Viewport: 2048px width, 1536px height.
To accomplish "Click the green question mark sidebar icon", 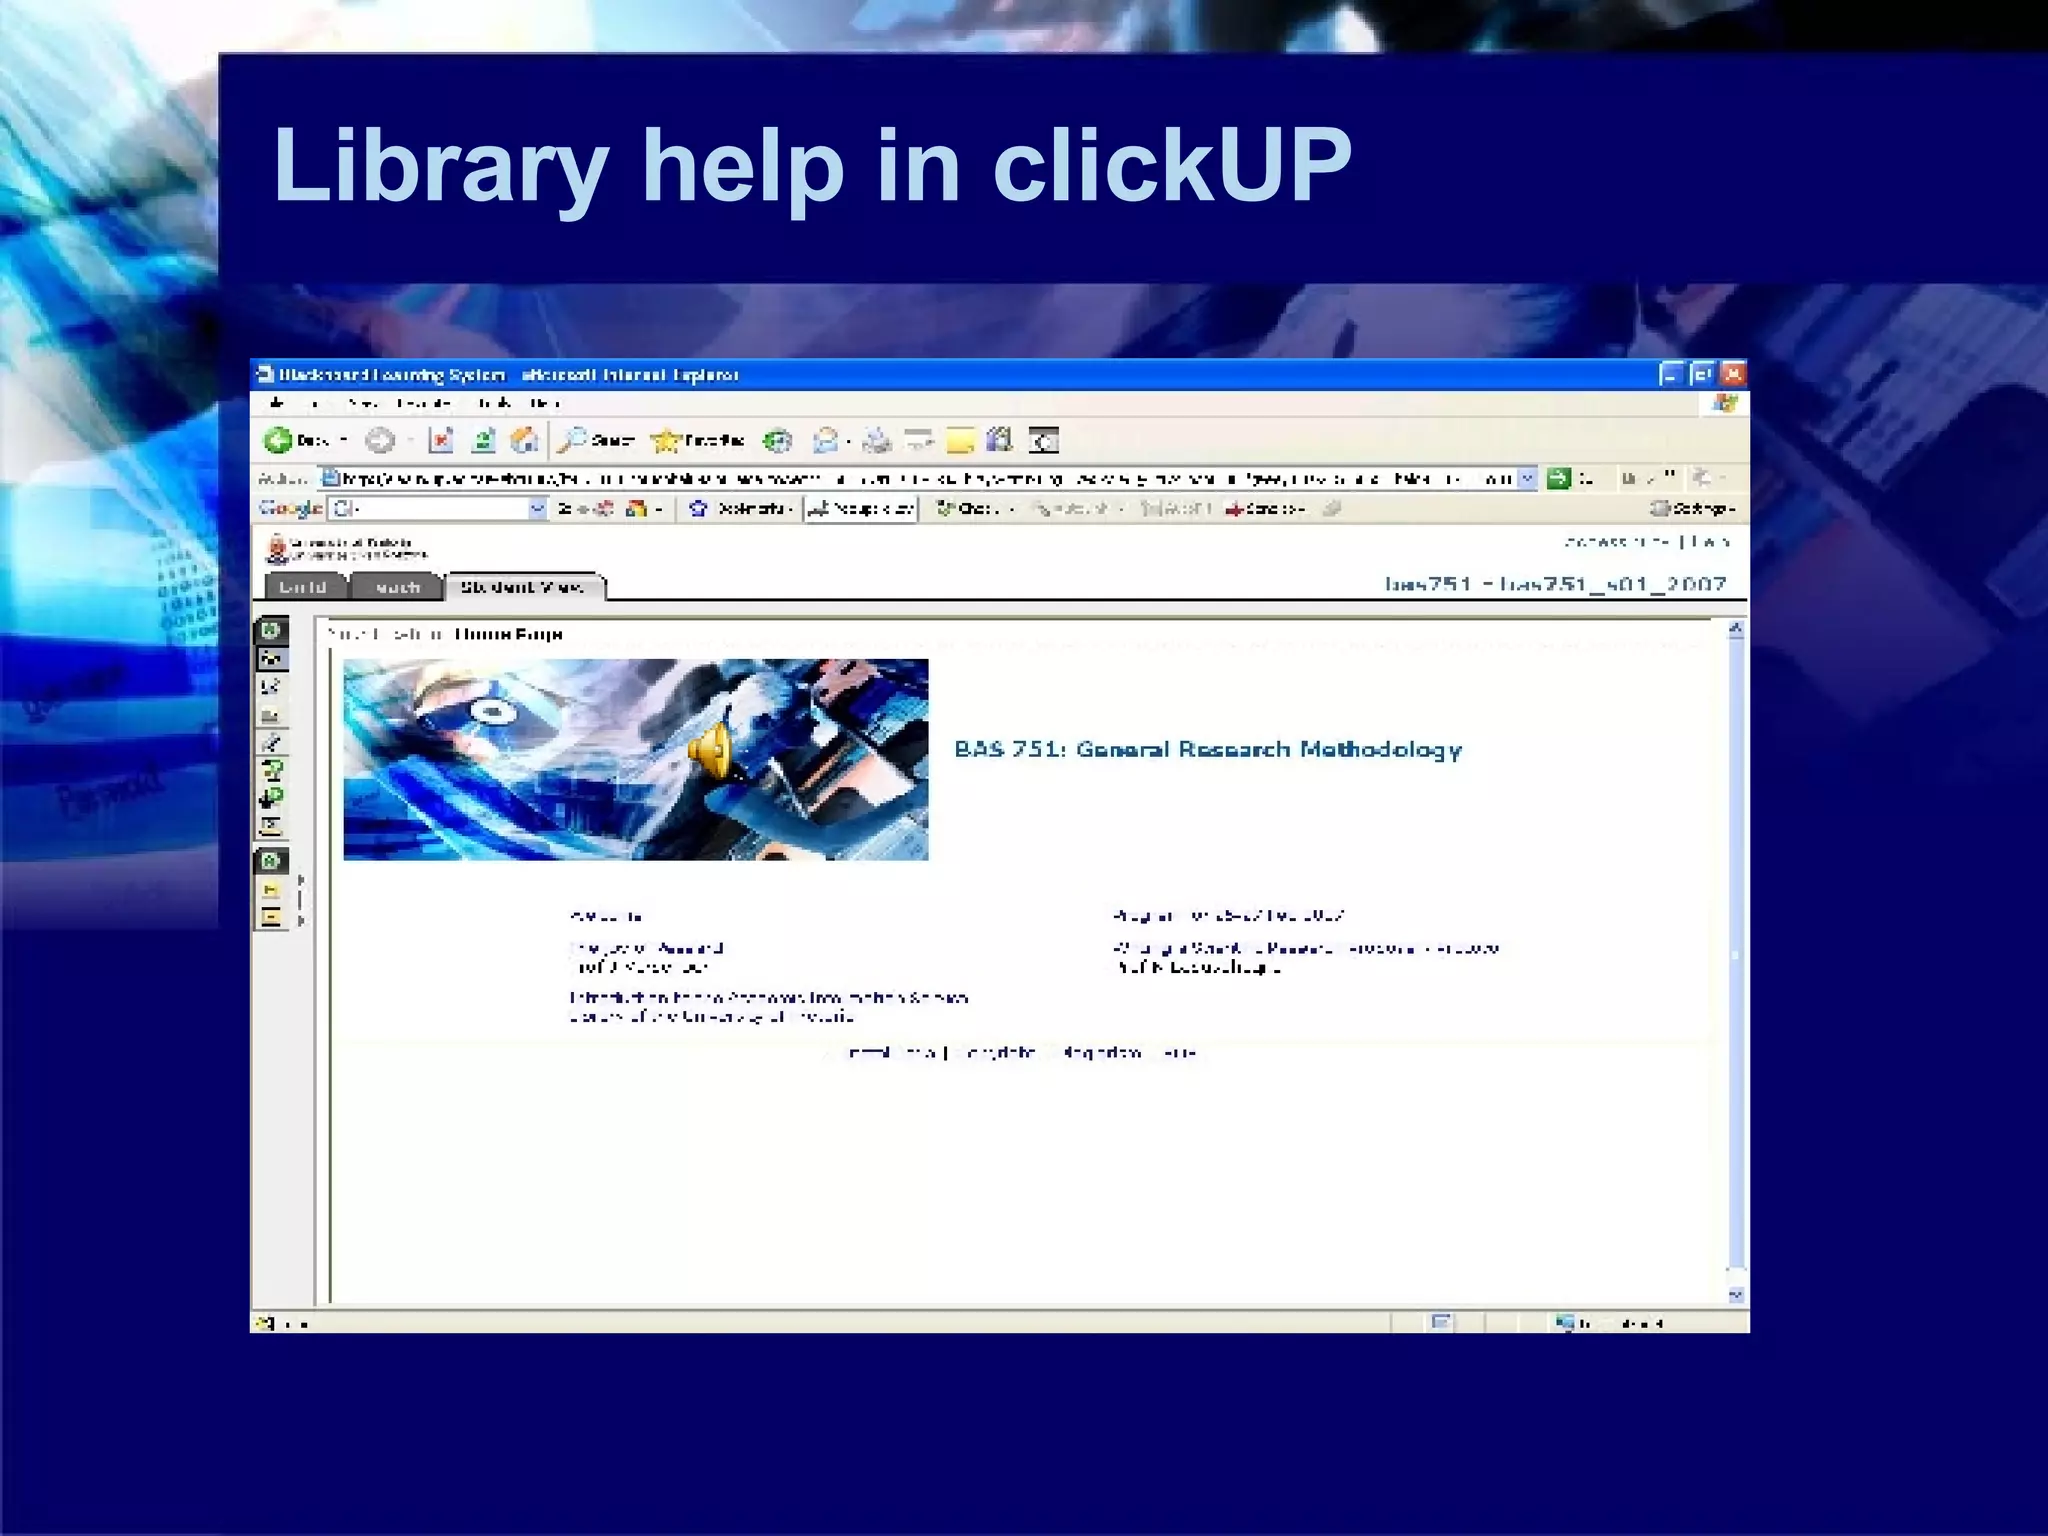I will pyautogui.click(x=271, y=770).
